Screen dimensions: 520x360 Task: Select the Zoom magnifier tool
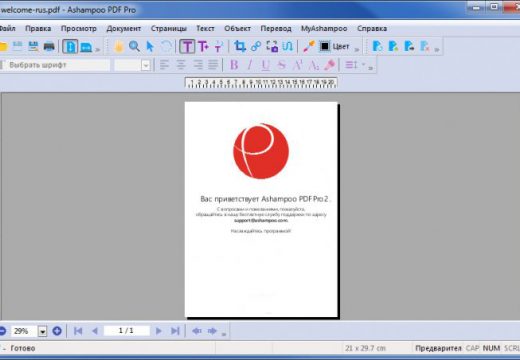tap(134, 46)
